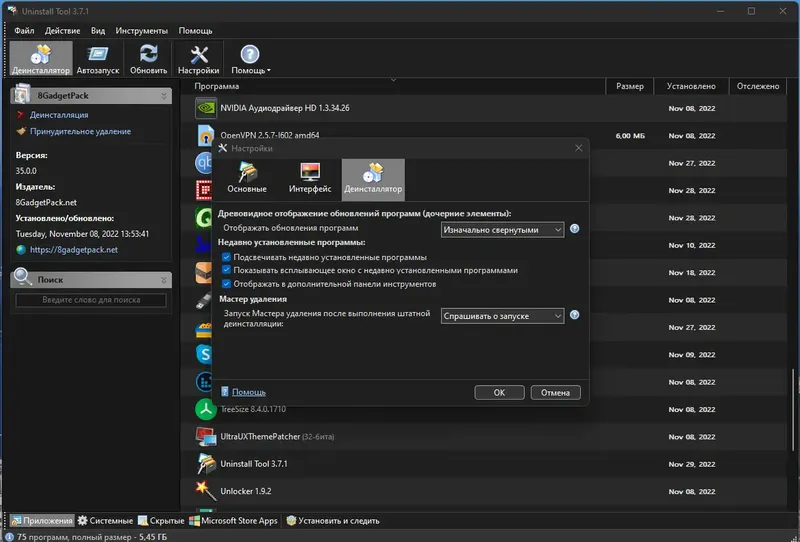800x542 pixels.
Task: Click the Unlocker 1.9.2 wand icon
Action: 206,491
